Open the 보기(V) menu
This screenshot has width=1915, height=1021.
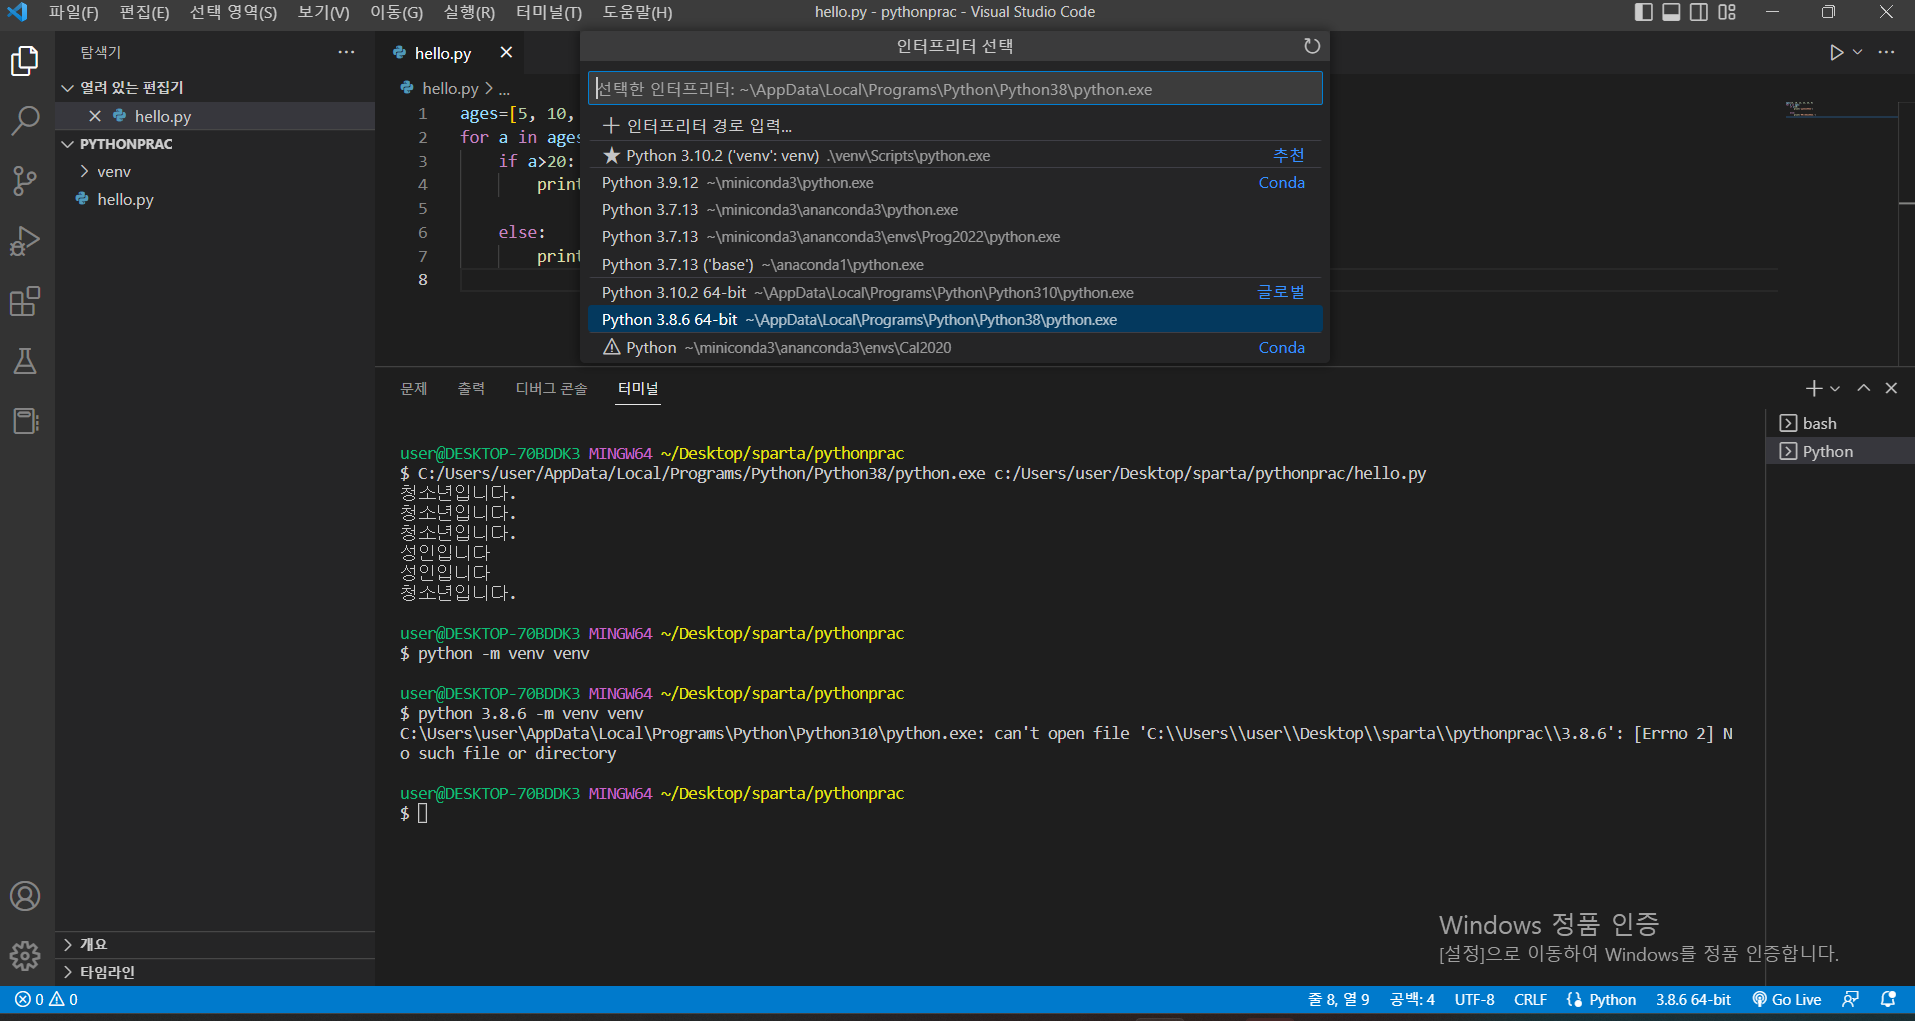[323, 12]
